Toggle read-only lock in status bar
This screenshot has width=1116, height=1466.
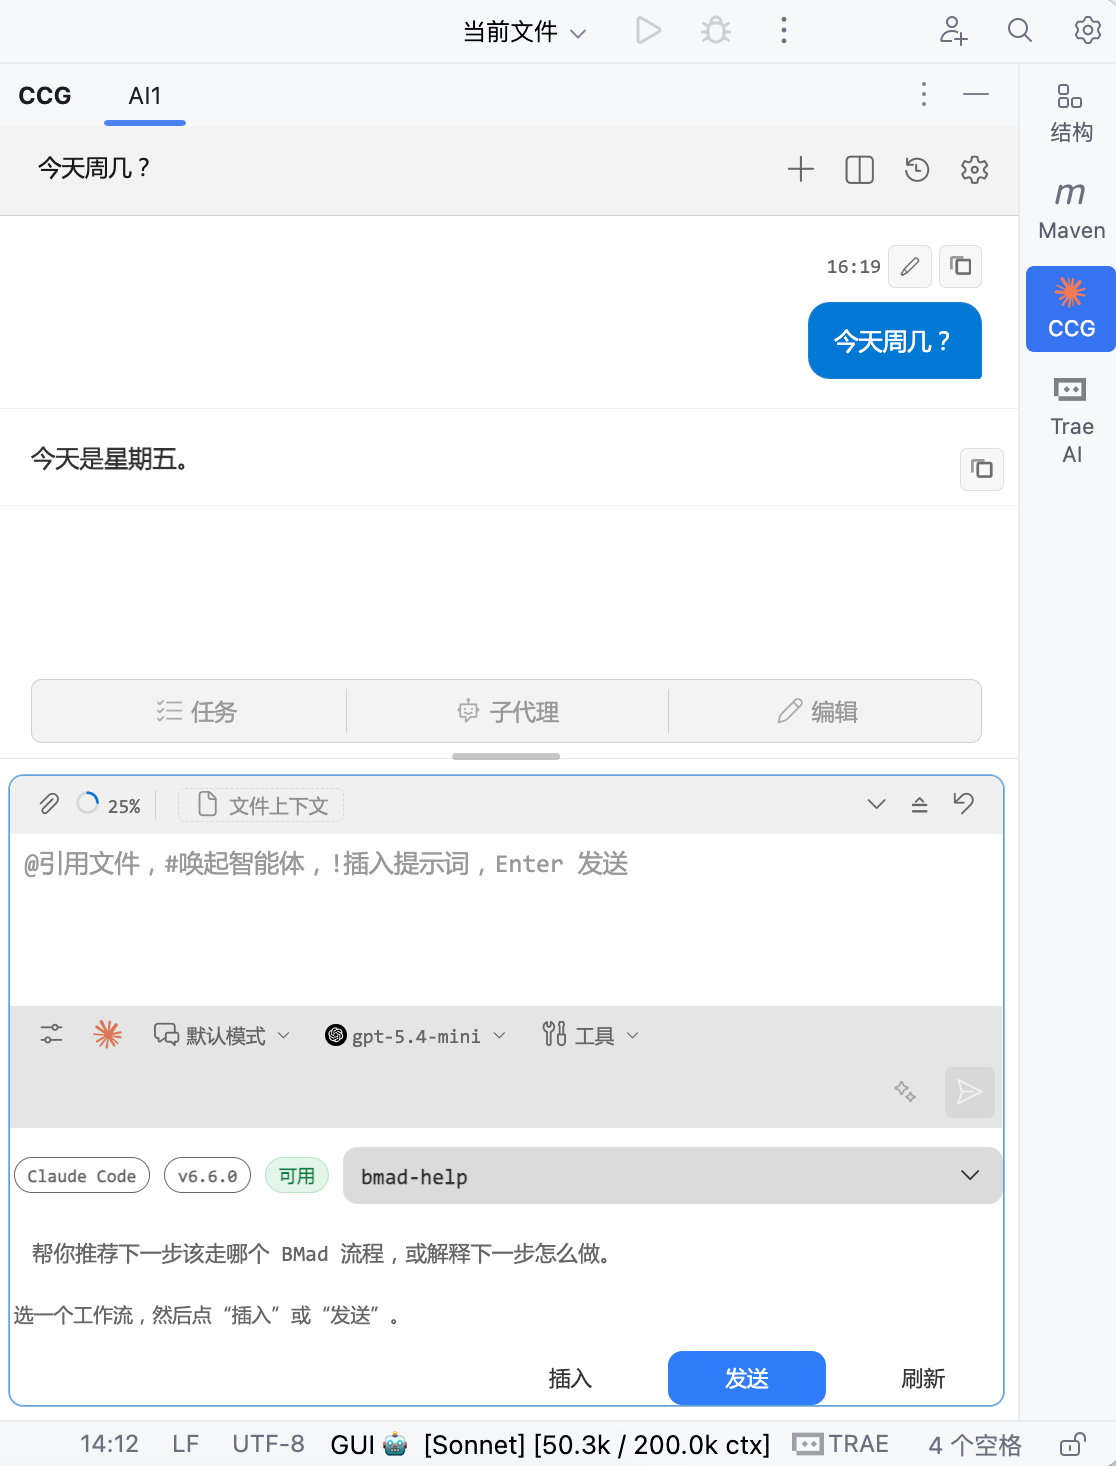1072,1444
